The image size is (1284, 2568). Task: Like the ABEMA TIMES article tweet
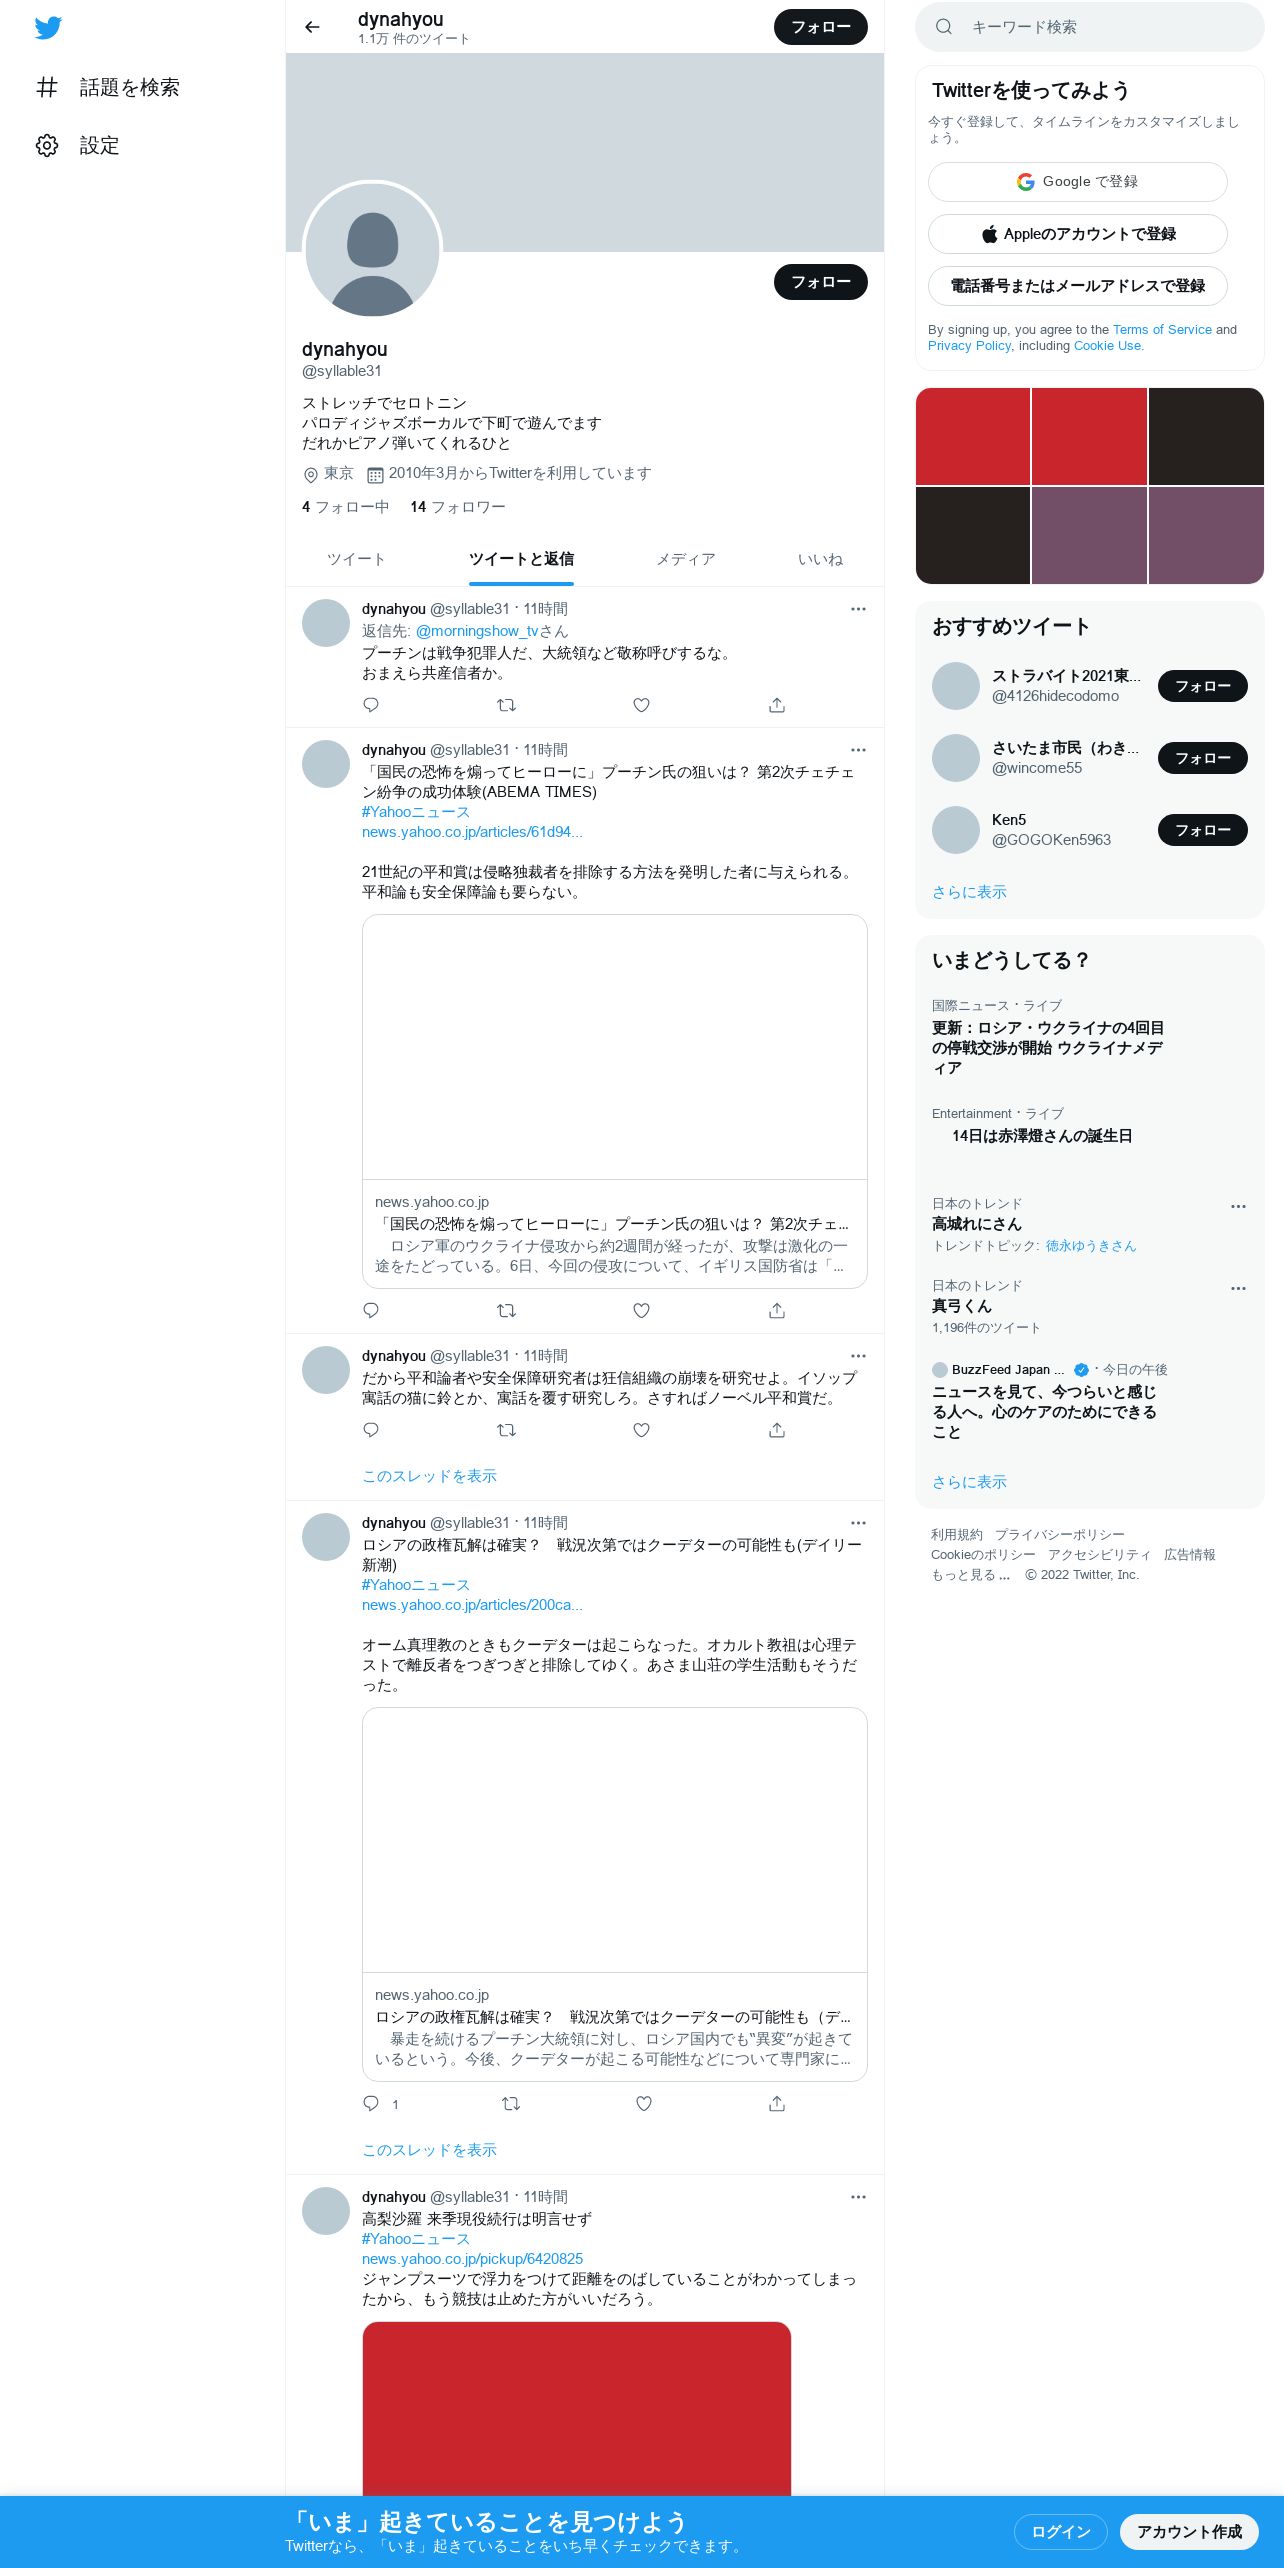coord(641,1310)
